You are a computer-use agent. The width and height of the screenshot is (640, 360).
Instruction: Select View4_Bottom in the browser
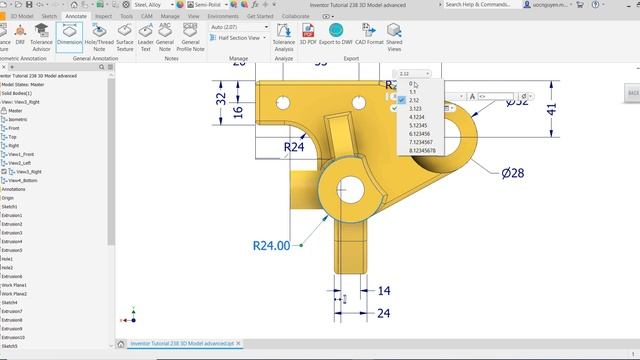(22, 180)
